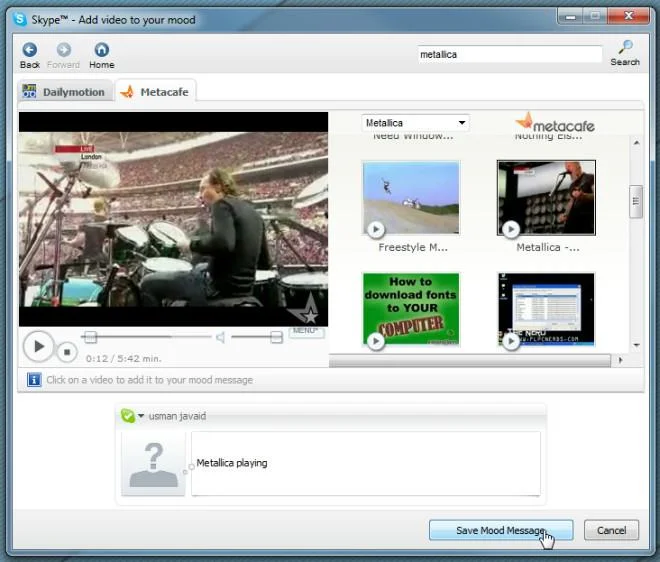Click Save Mood Message button
The image size is (660, 562).
[x=501, y=530]
